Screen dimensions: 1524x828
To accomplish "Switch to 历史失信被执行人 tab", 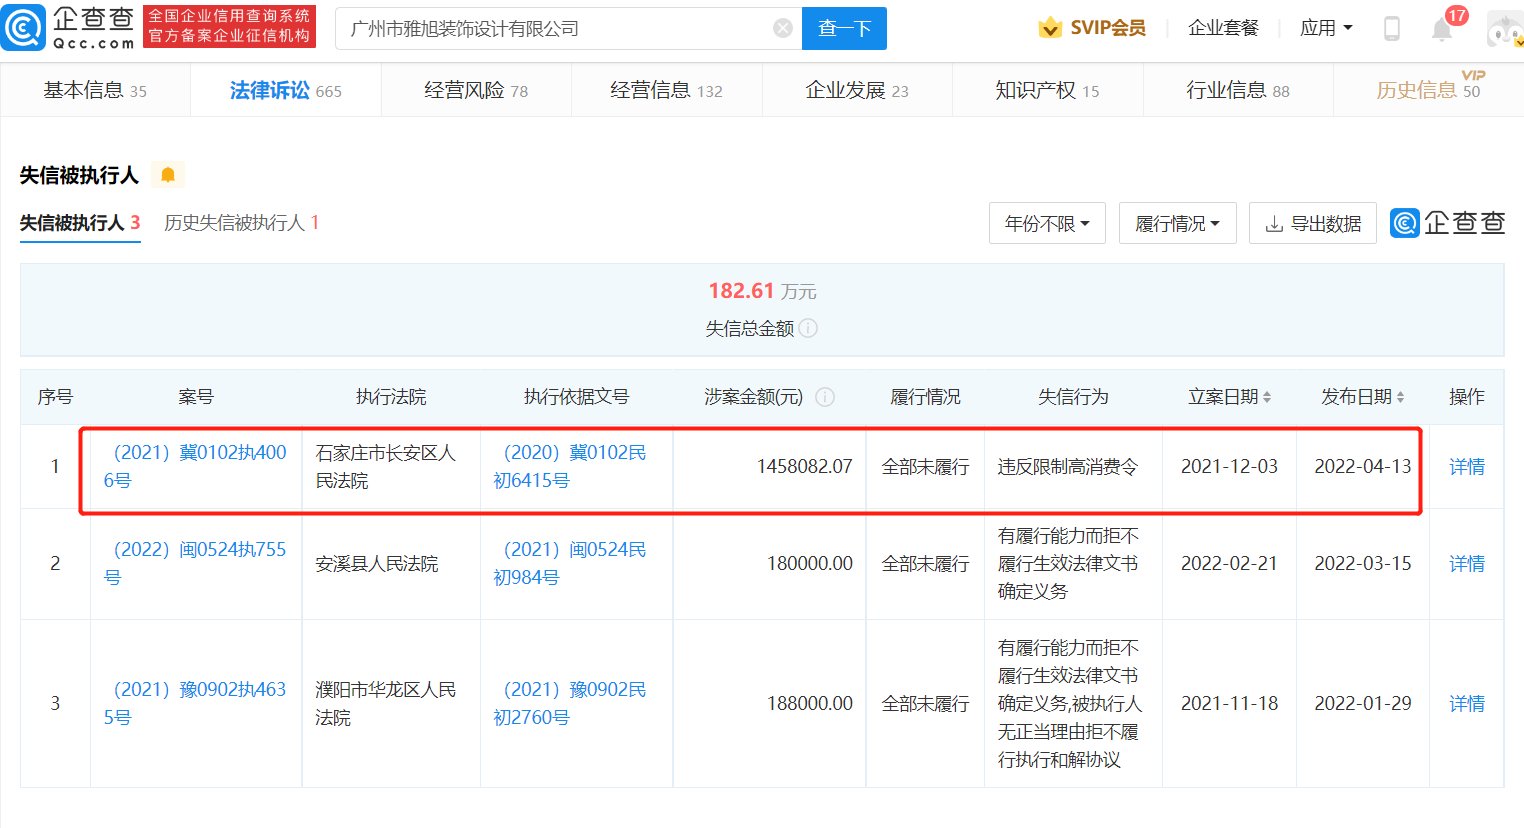I will (x=242, y=222).
